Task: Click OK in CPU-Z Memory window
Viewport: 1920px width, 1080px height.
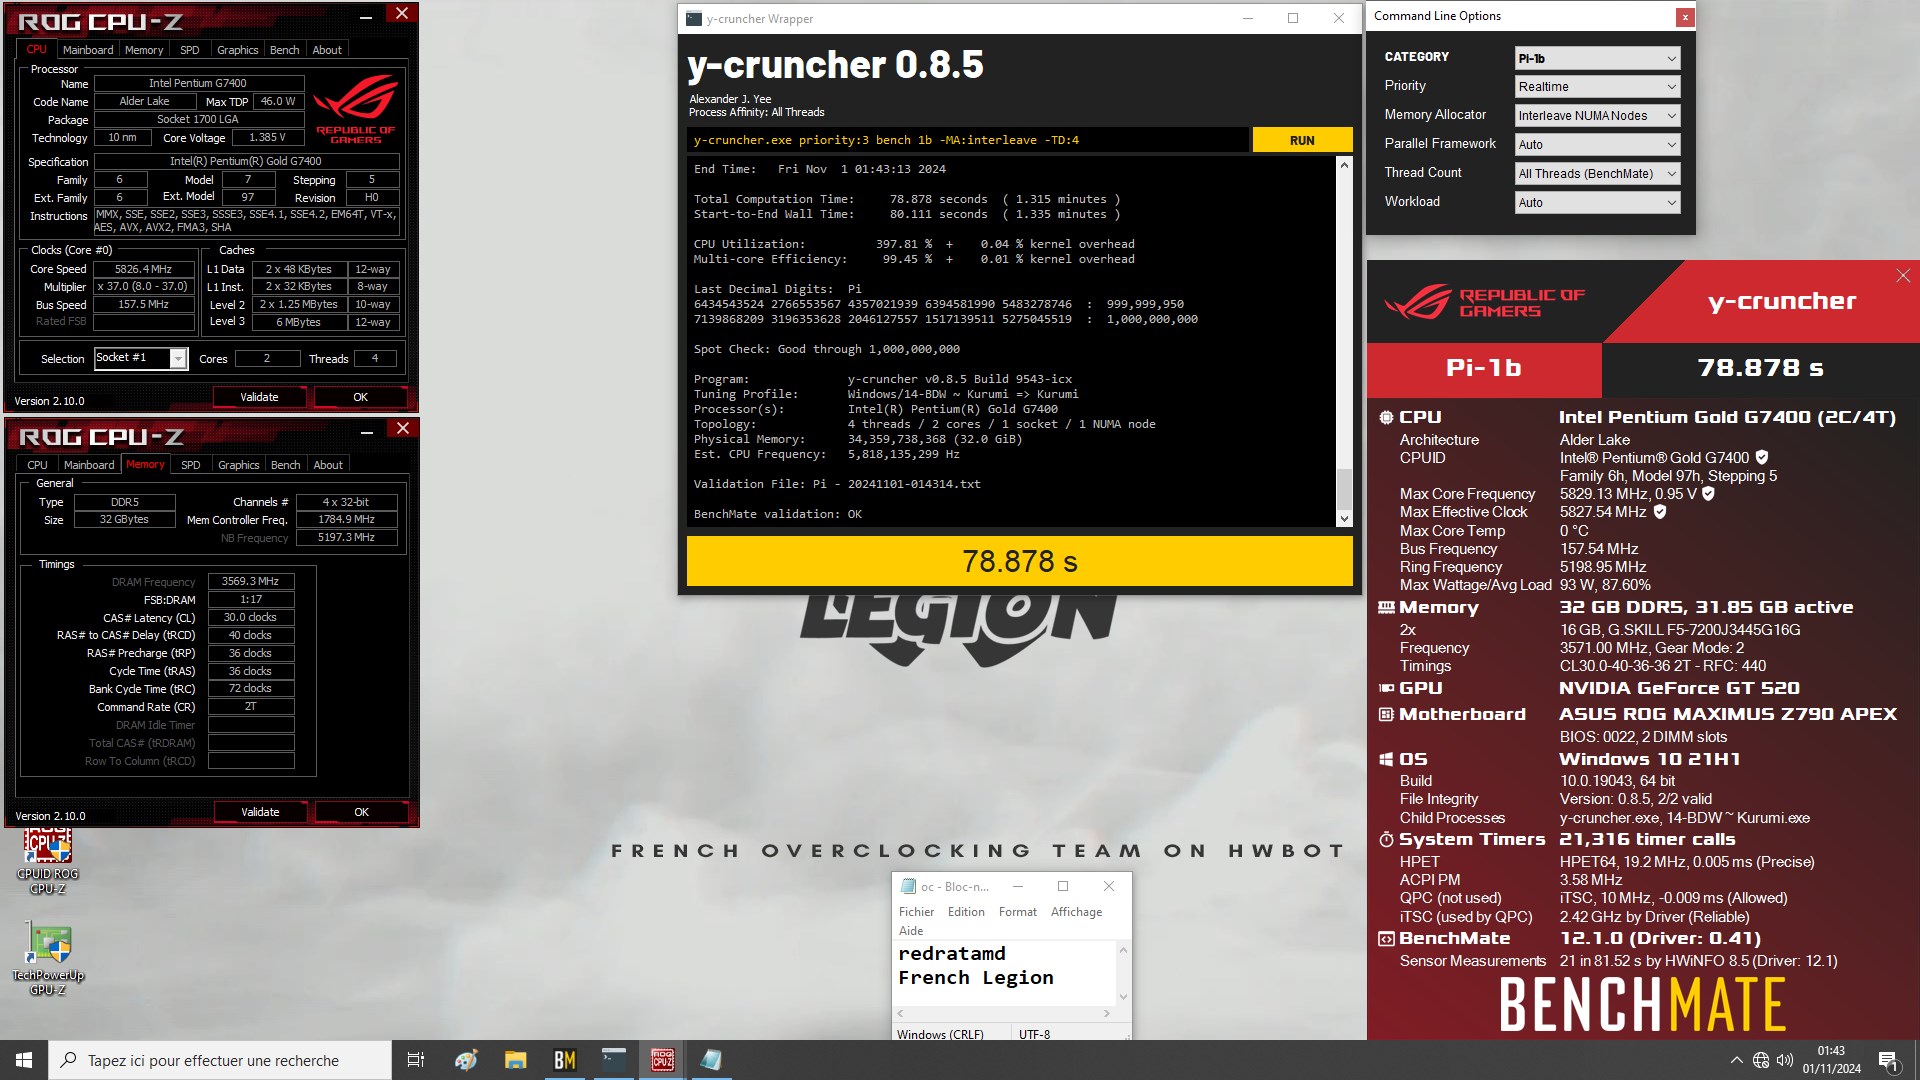Action: click(x=362, y=812)
